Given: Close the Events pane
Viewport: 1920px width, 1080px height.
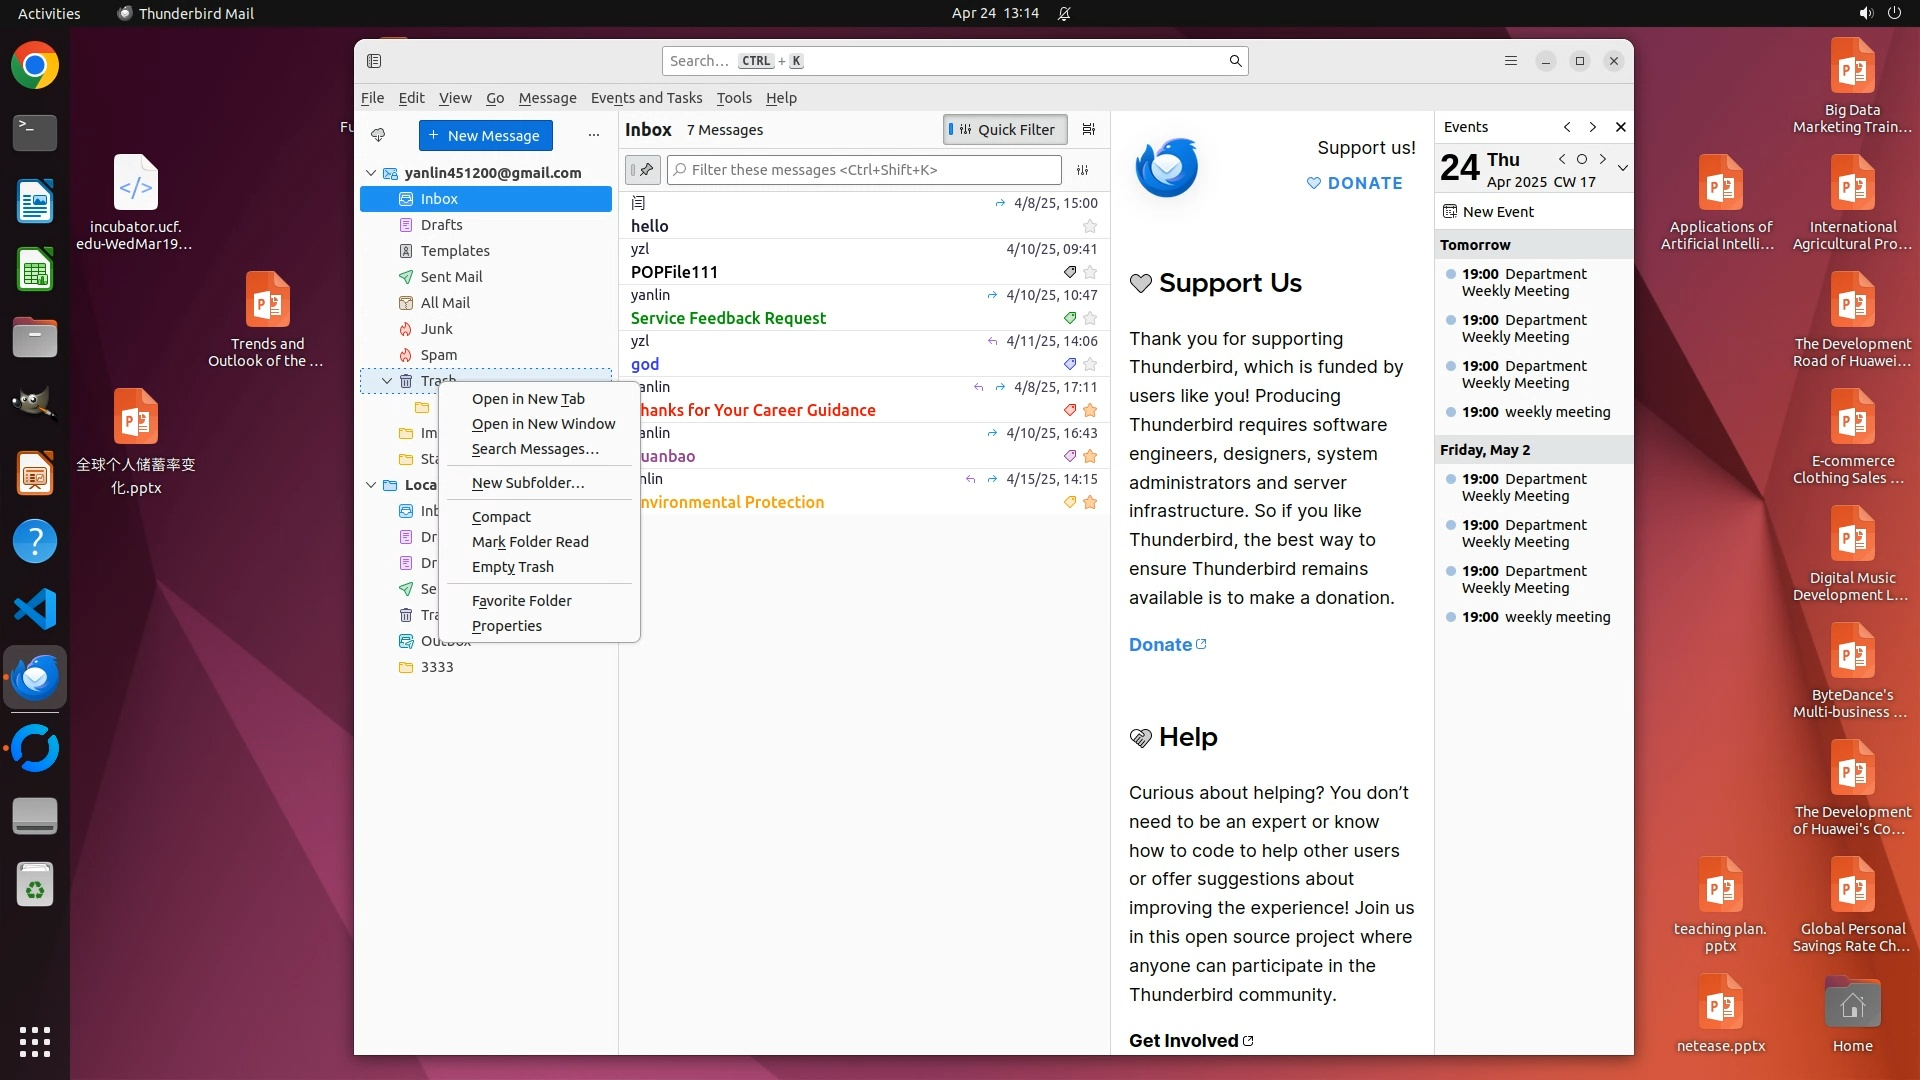Looking at the screenshot, I should pyautogui.click(x=1620, y=127).
